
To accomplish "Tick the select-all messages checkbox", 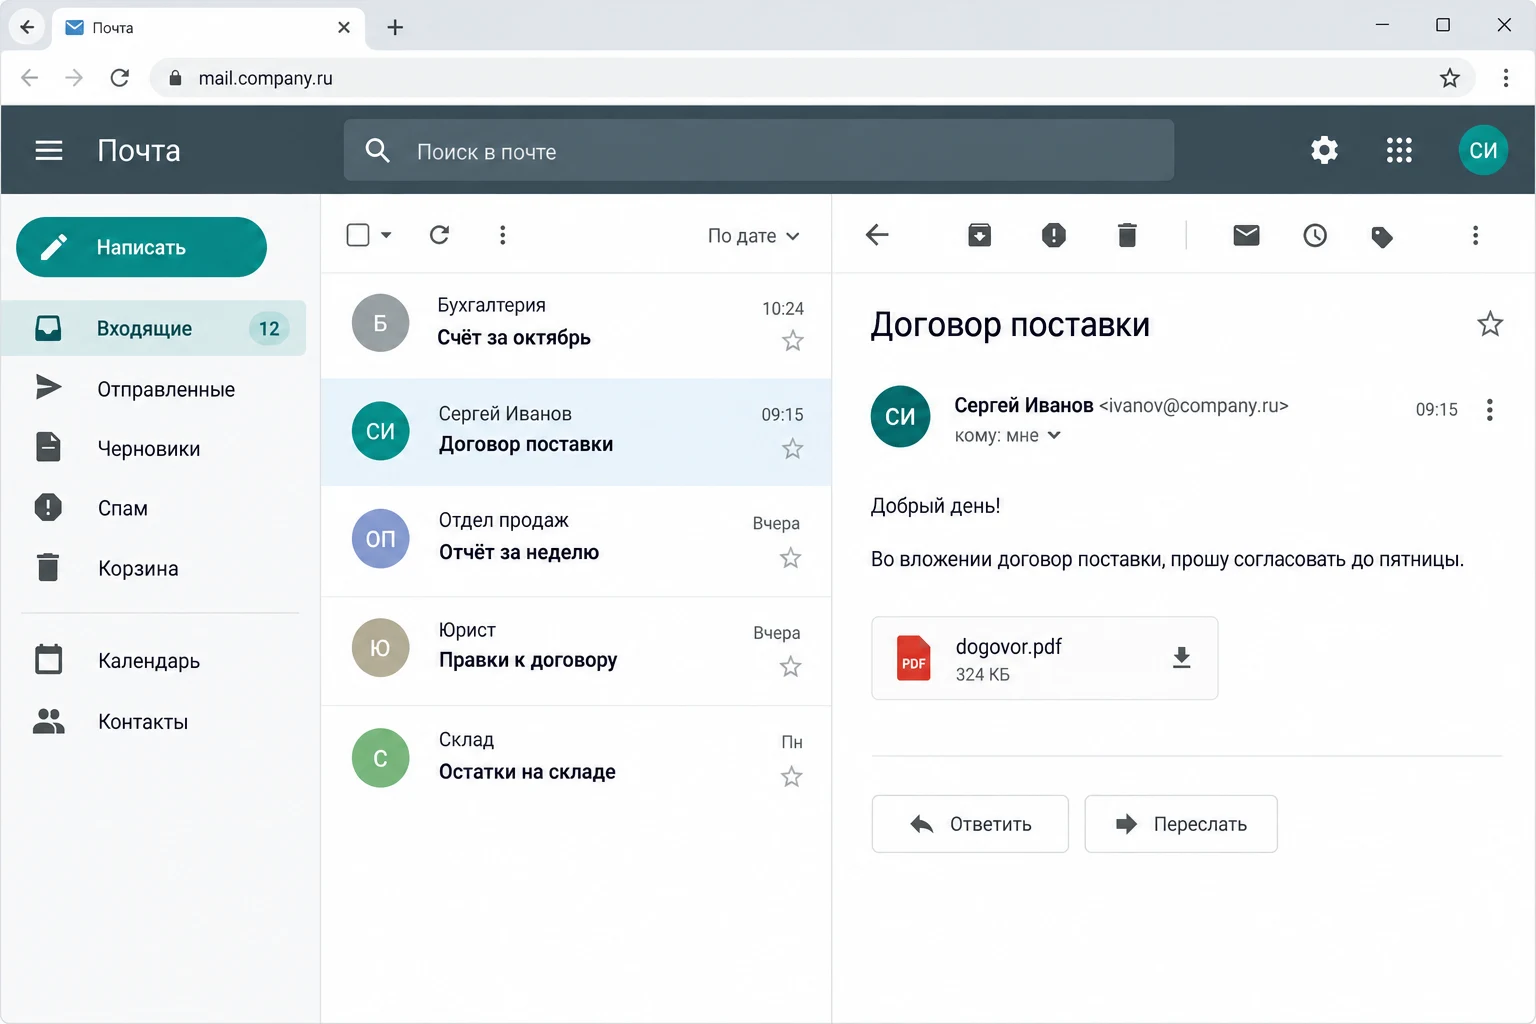I will point(358,235).
